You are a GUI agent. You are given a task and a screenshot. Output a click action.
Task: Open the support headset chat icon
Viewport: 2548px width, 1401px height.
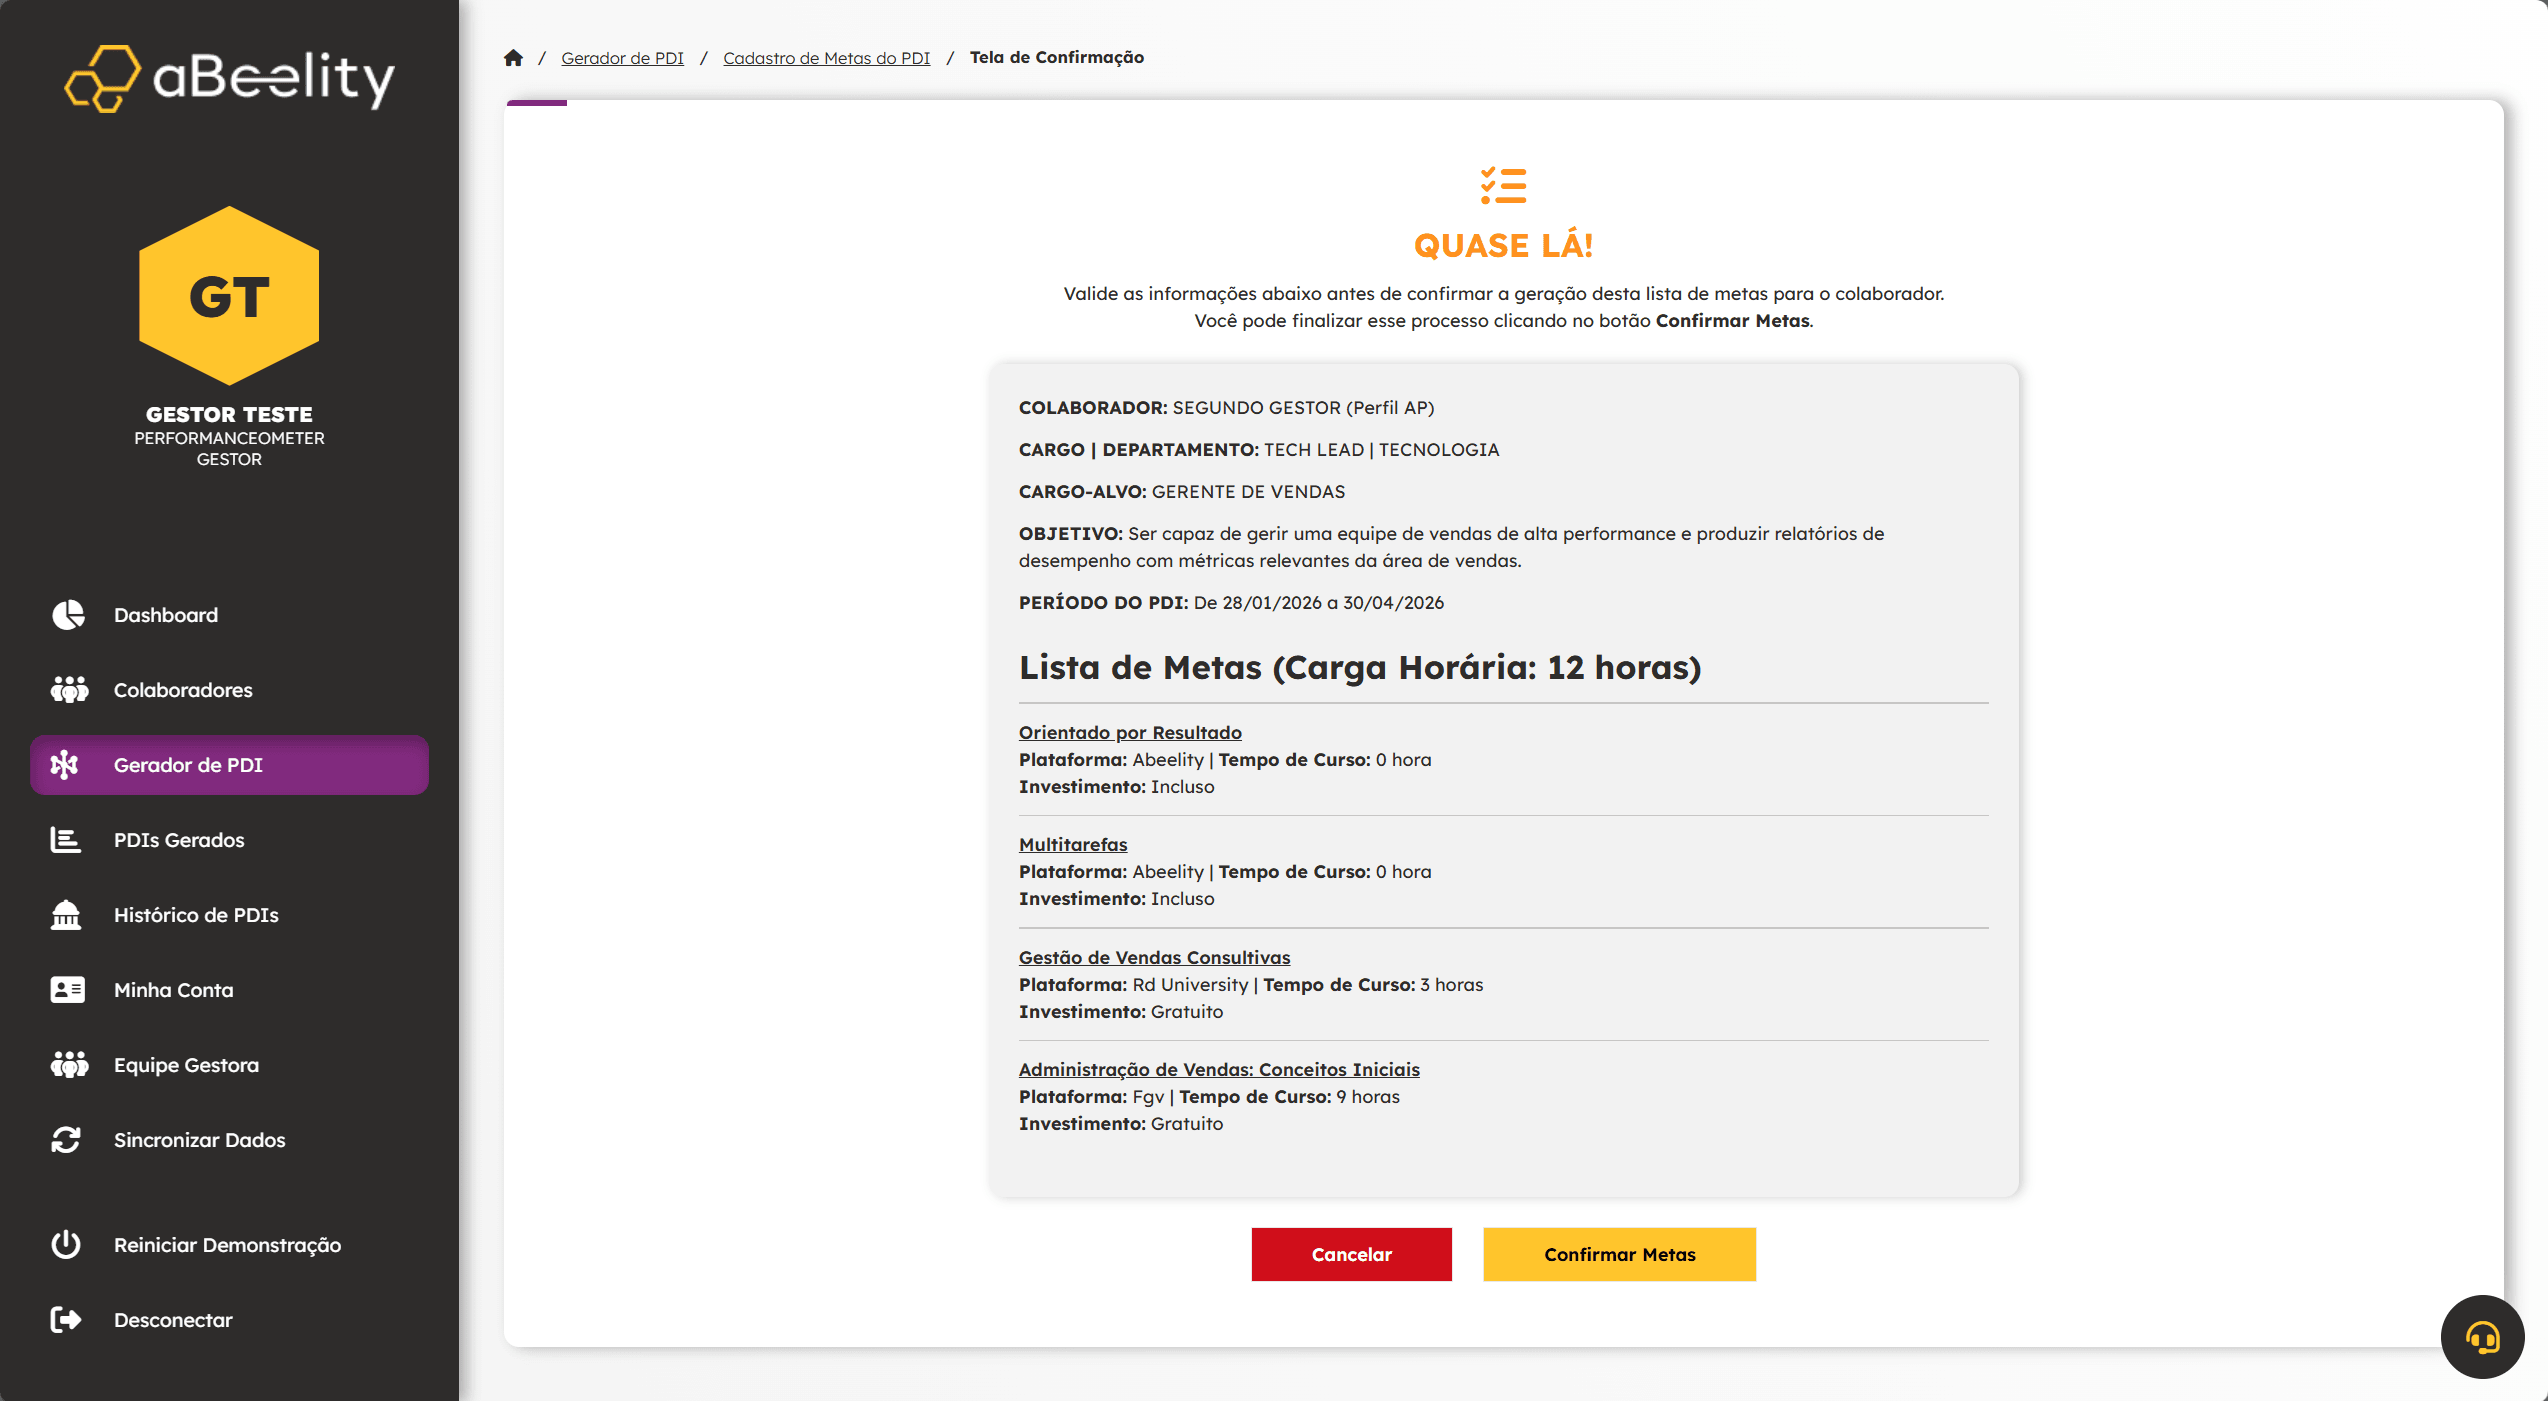tap(2482, 1337)
